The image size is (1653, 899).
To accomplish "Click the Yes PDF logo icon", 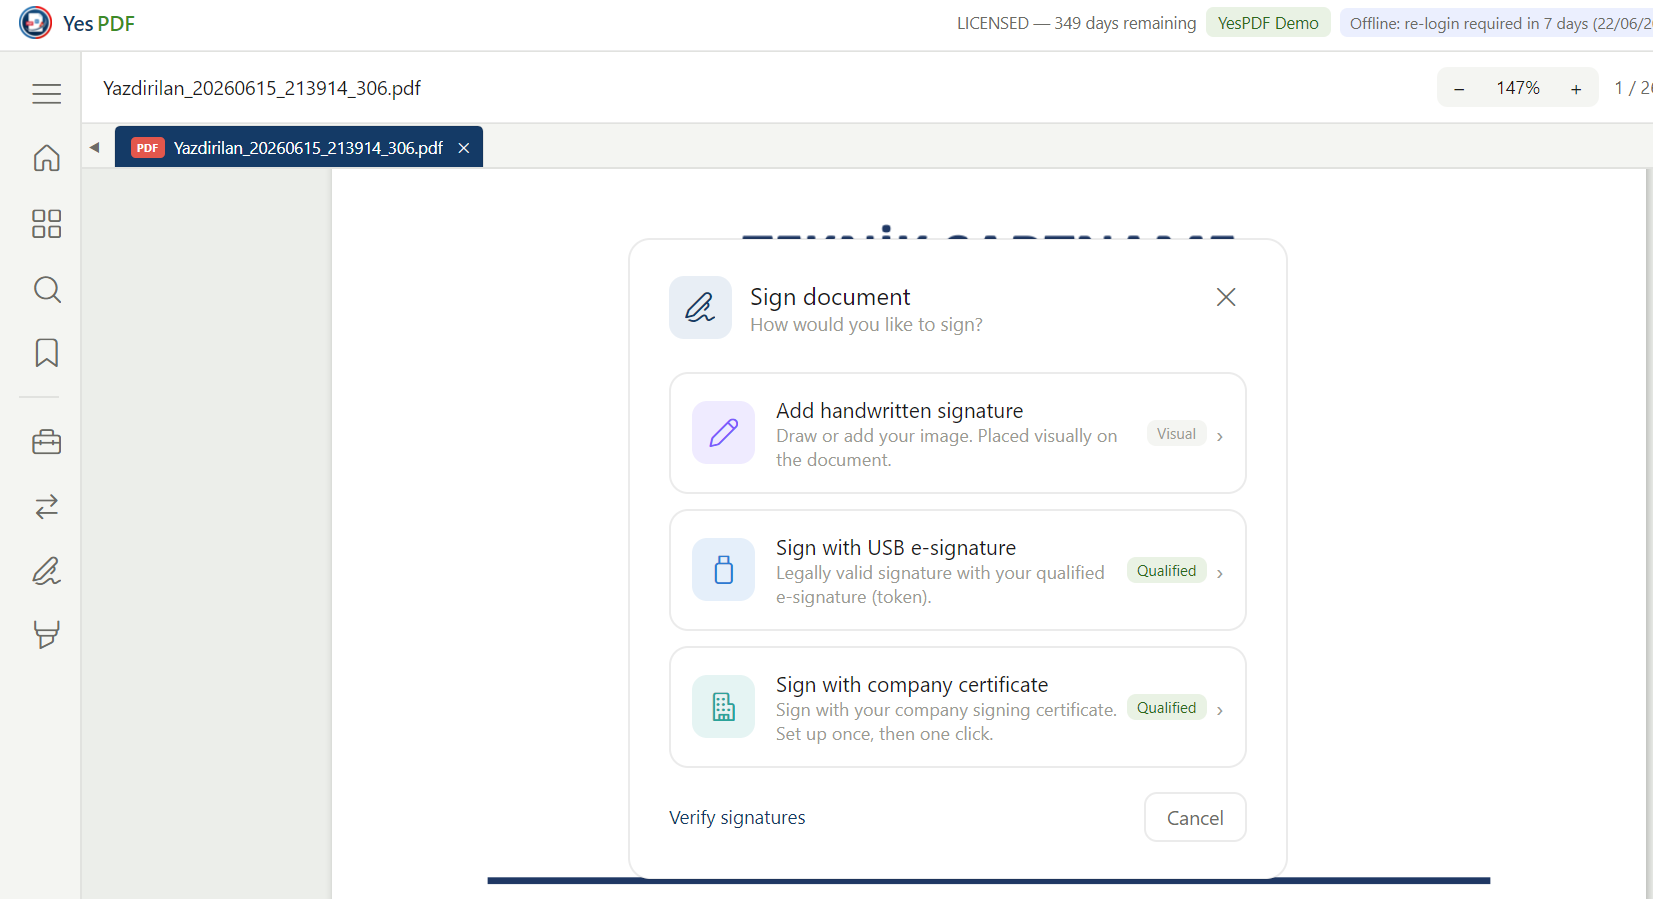I will 35,23.
